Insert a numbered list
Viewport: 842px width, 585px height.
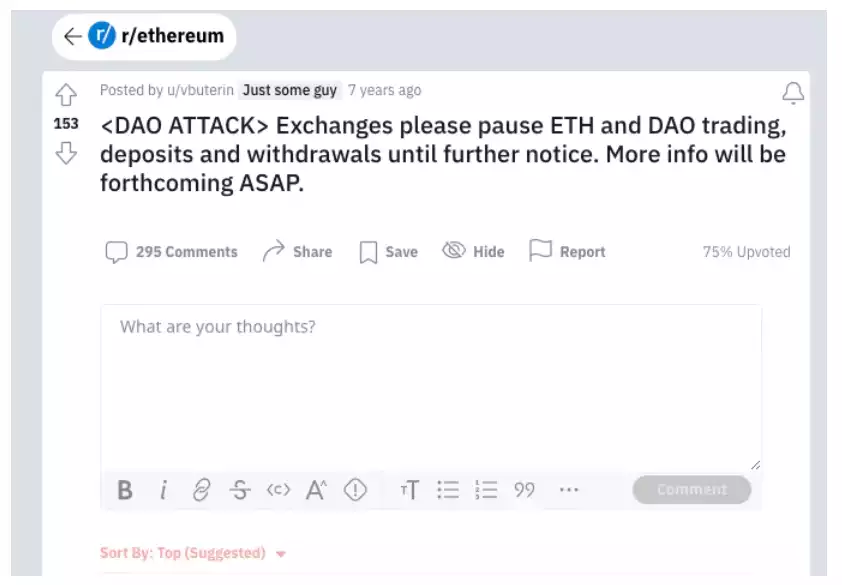click(x=486, y=490)
